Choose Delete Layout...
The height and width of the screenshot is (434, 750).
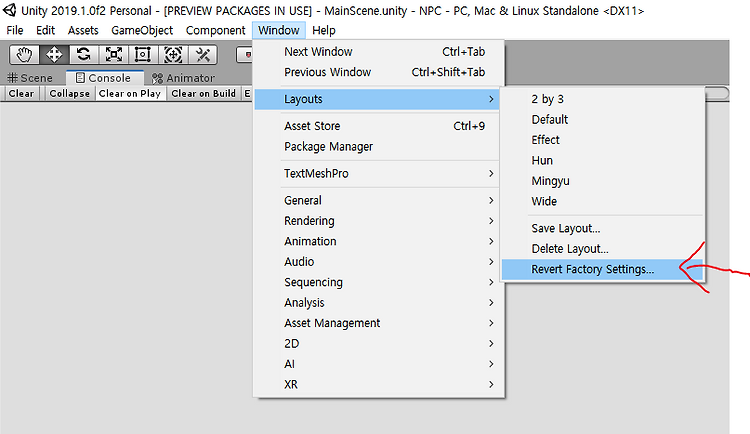(602, 249)
